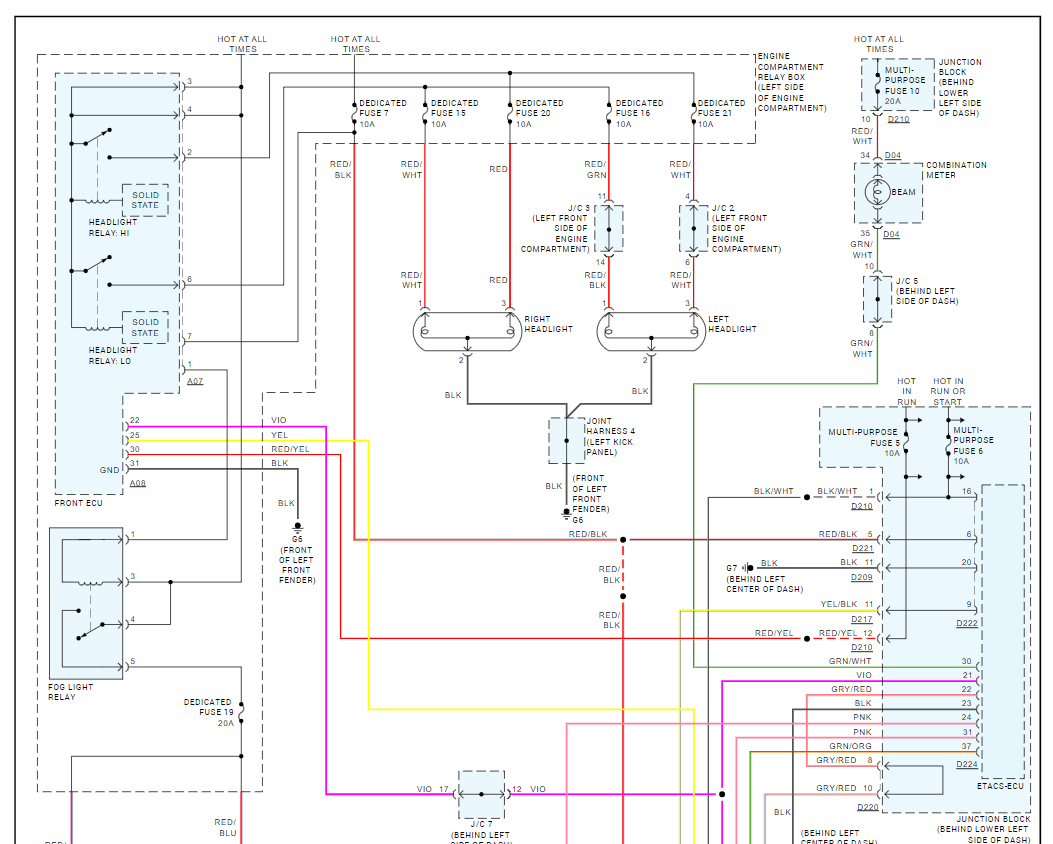1053x844 pixels.
Task: Click the Headlight Relay LO solid state box
Action: click(x=145, y=328)
